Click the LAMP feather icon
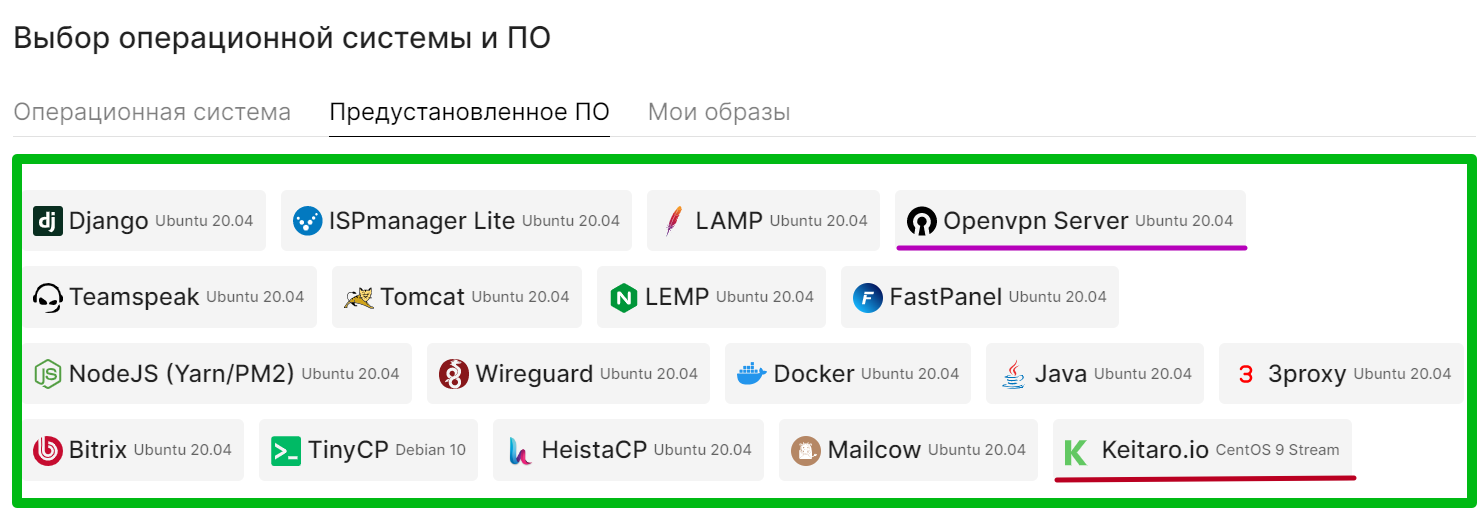1482x522 pixels. point(674,221)
